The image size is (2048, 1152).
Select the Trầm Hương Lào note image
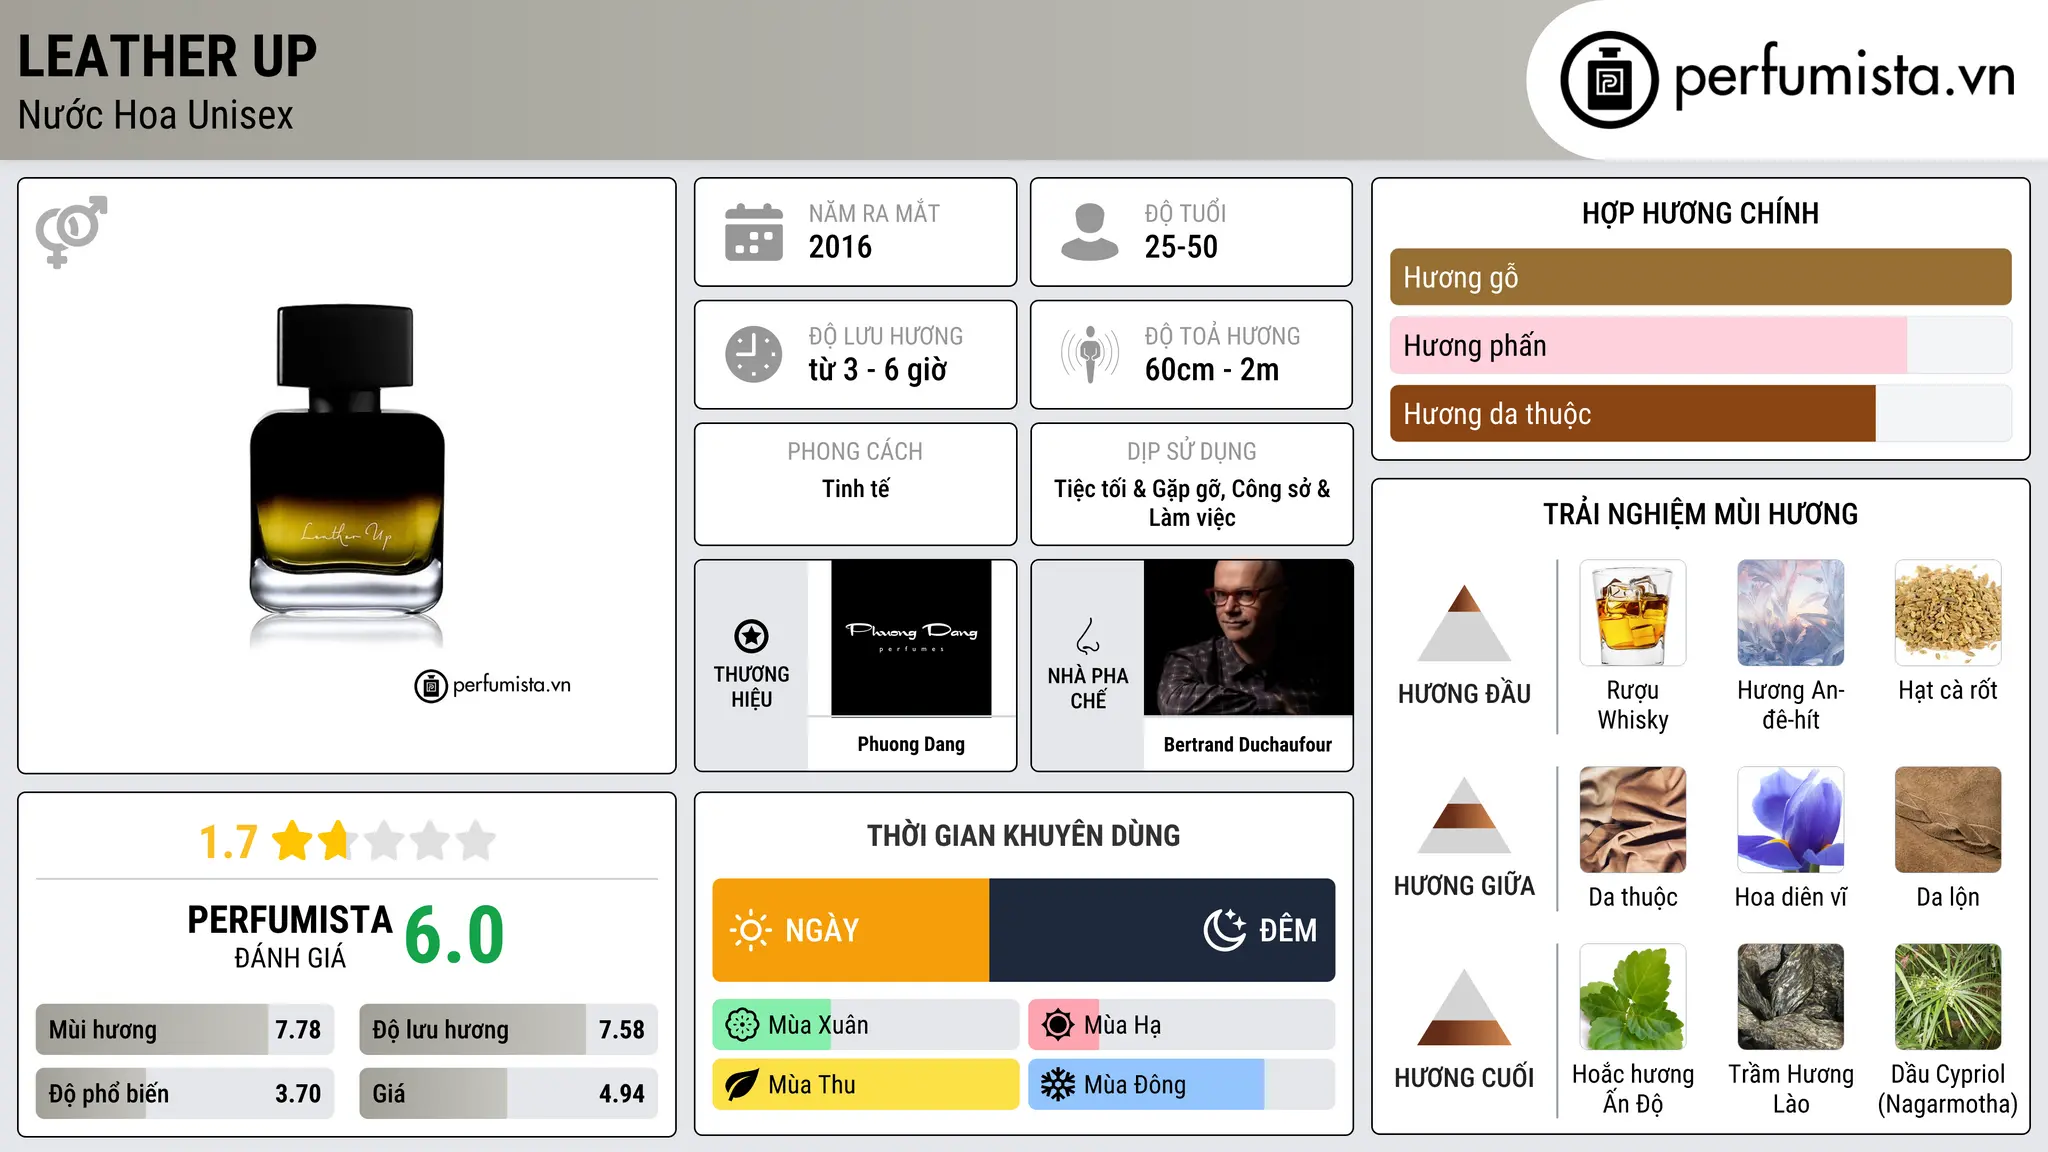(x=1791, y=997)
